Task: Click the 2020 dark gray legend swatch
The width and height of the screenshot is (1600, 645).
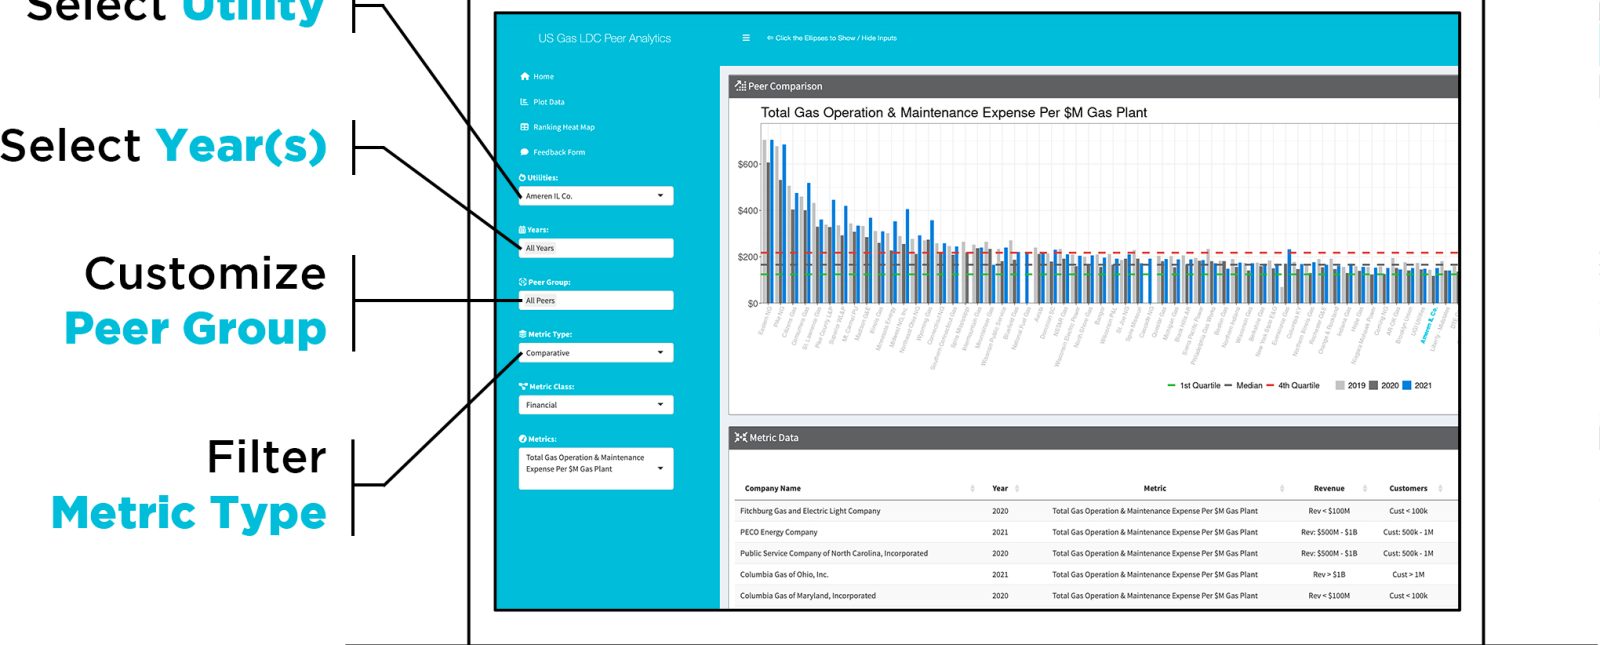Action: 1374,385
